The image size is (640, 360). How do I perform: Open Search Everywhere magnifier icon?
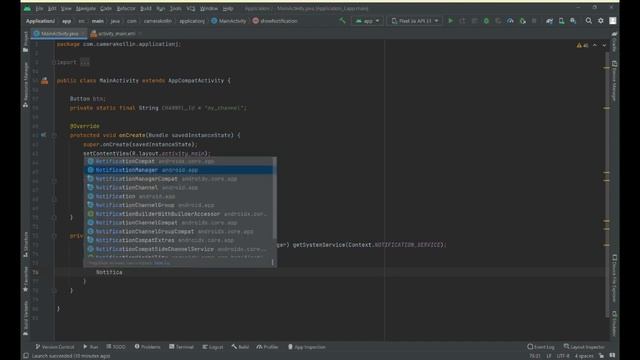point(589,20)
